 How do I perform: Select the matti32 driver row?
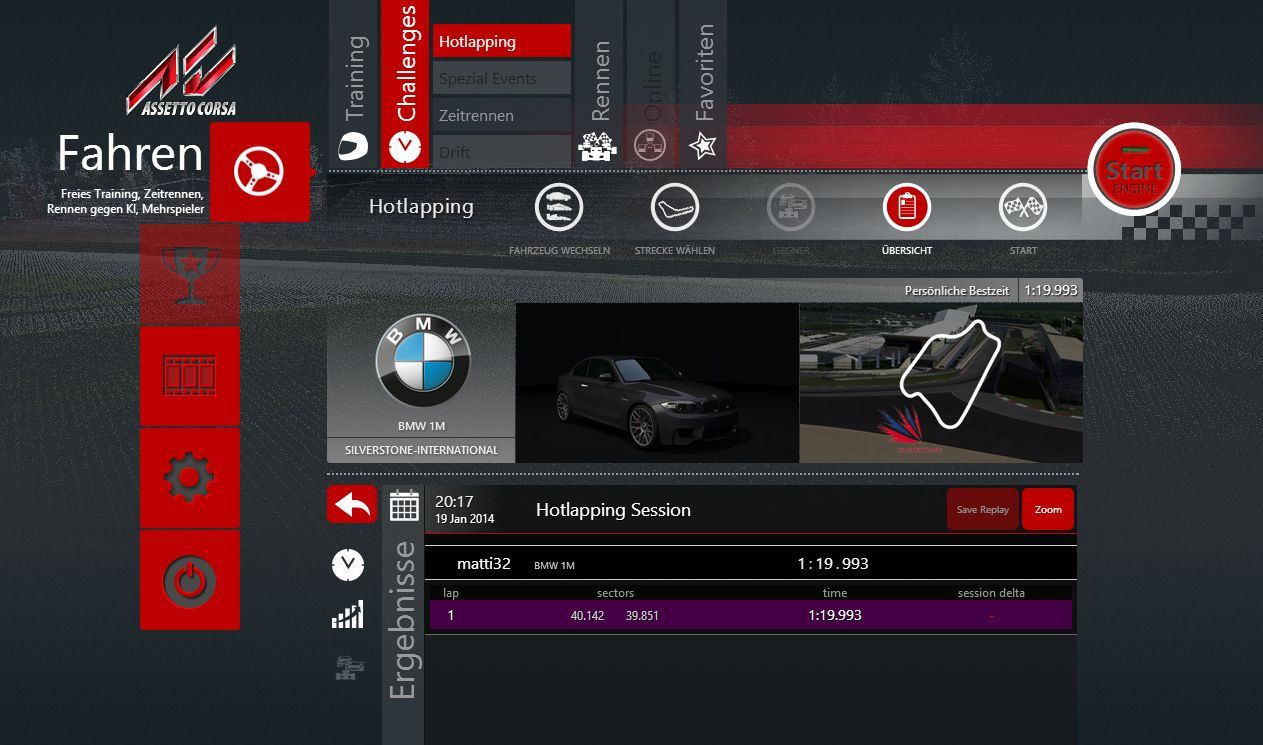tap(751, 564)
